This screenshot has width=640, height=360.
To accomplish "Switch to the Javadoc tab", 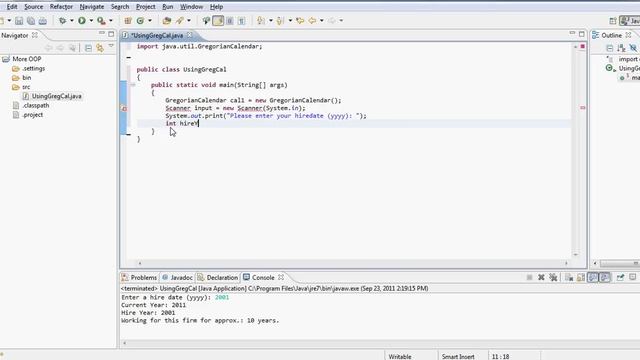I will 177,278.
